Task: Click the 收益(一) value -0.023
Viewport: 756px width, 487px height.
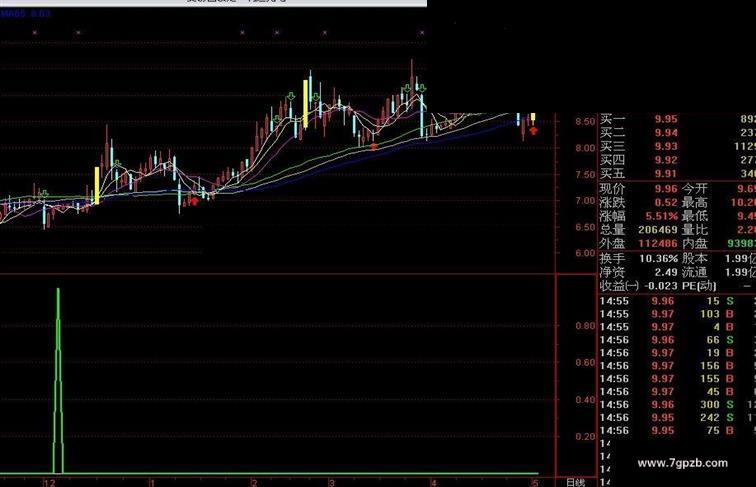Action: [661, 286]
